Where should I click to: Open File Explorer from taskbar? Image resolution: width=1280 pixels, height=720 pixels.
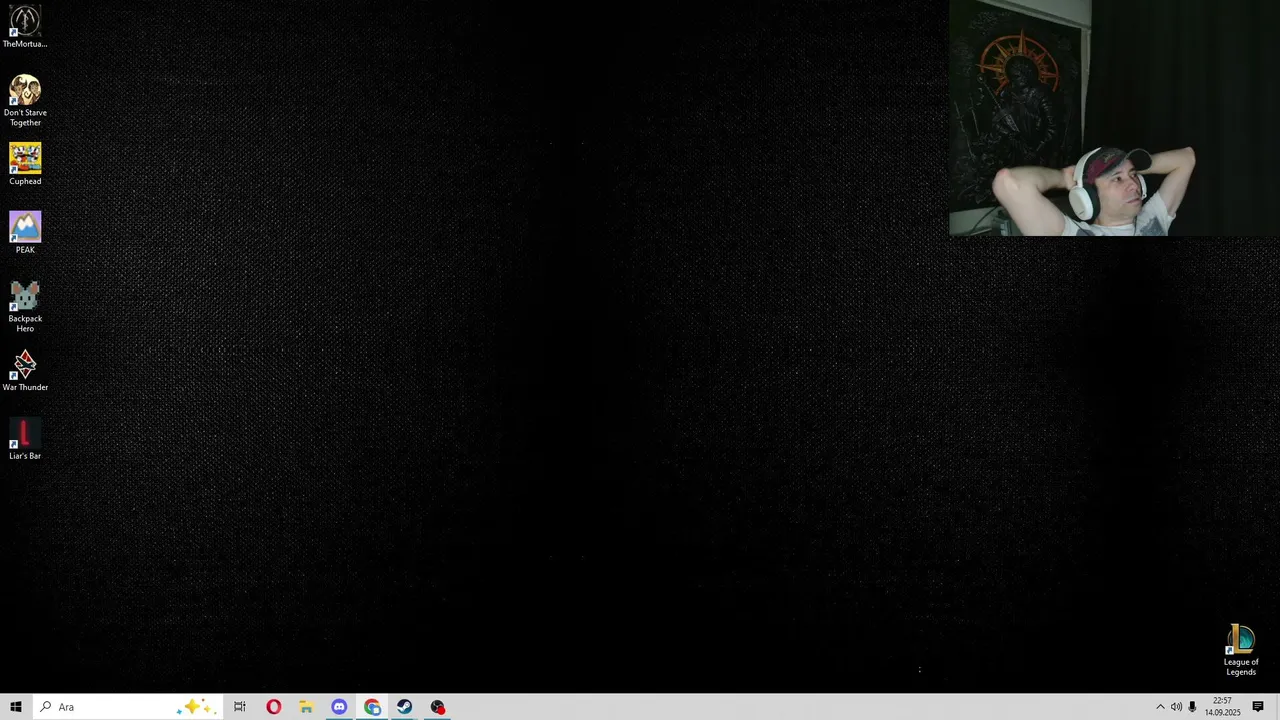[x=306, y=707]
